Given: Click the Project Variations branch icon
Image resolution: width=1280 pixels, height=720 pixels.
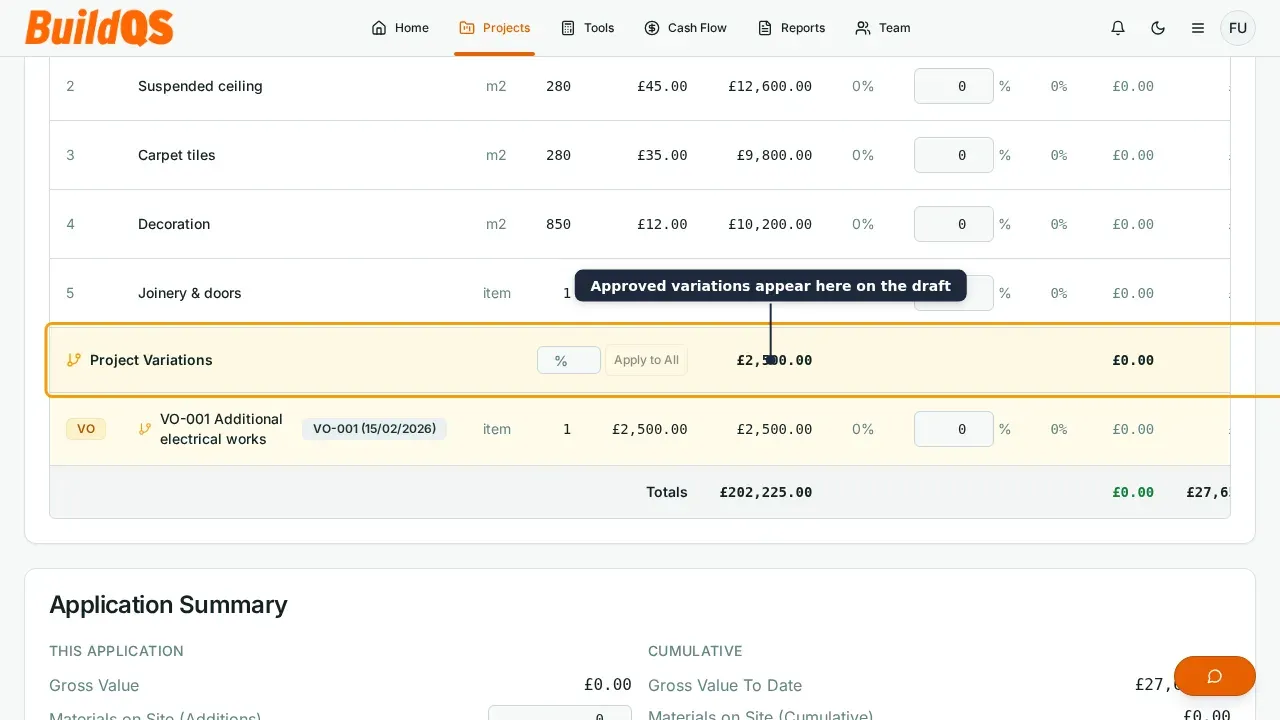Looking at the screenshot, I should 74,360.
